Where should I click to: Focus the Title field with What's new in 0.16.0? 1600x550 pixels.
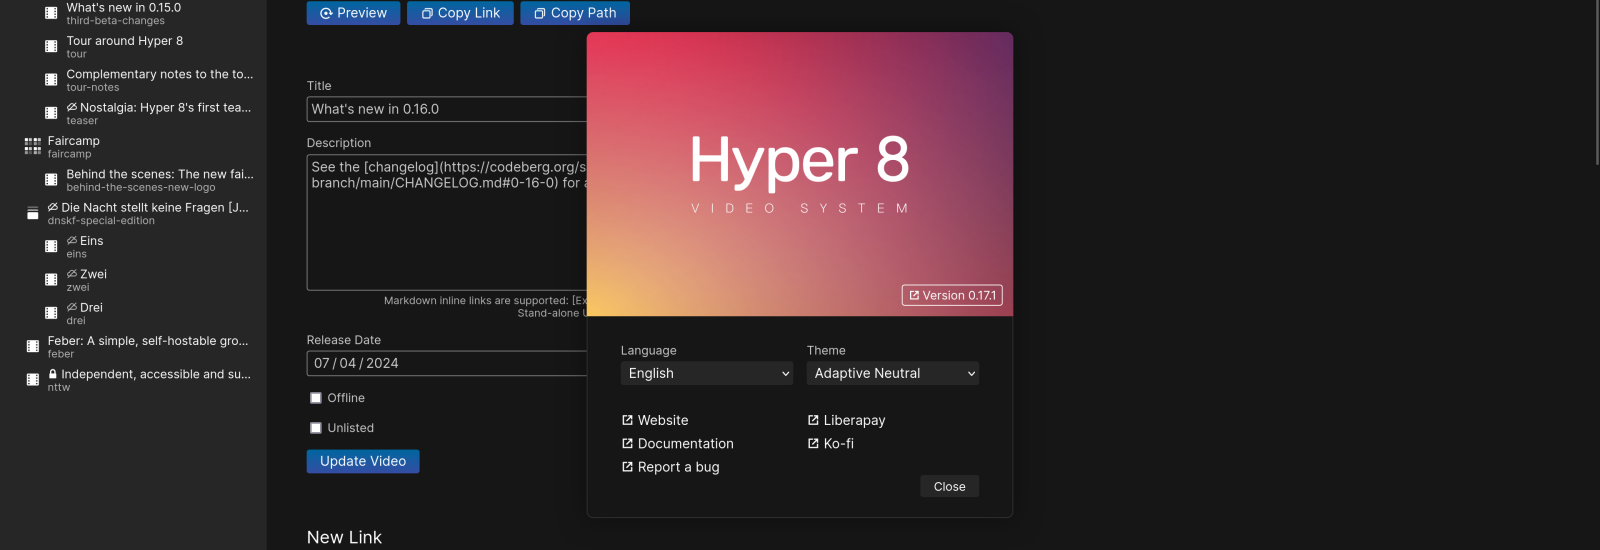[447, 109]
